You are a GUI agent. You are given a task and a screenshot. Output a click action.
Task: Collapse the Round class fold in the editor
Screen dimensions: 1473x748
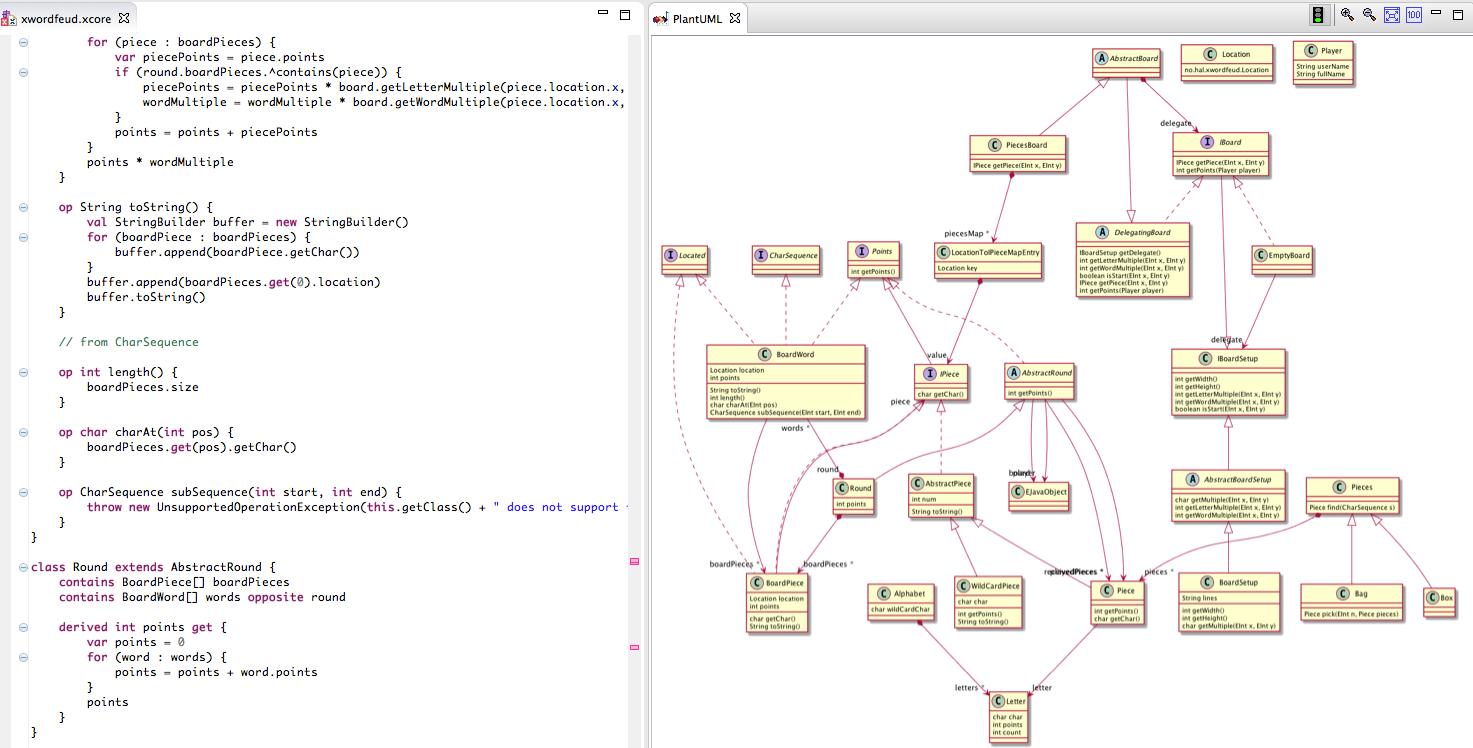coord(22,566)
